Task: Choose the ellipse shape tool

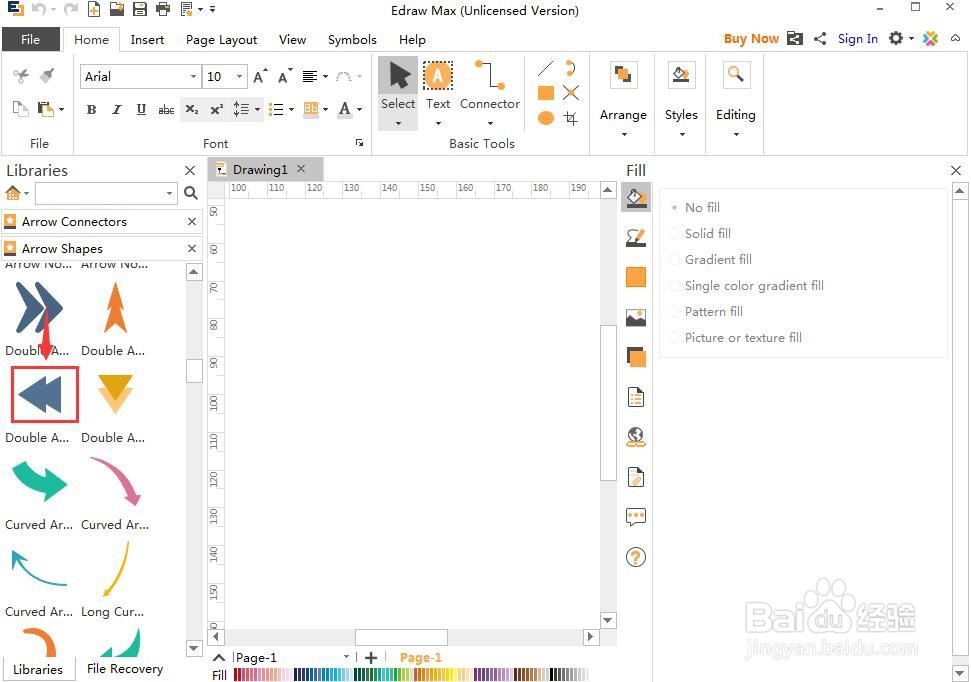Action: [546, 118]
